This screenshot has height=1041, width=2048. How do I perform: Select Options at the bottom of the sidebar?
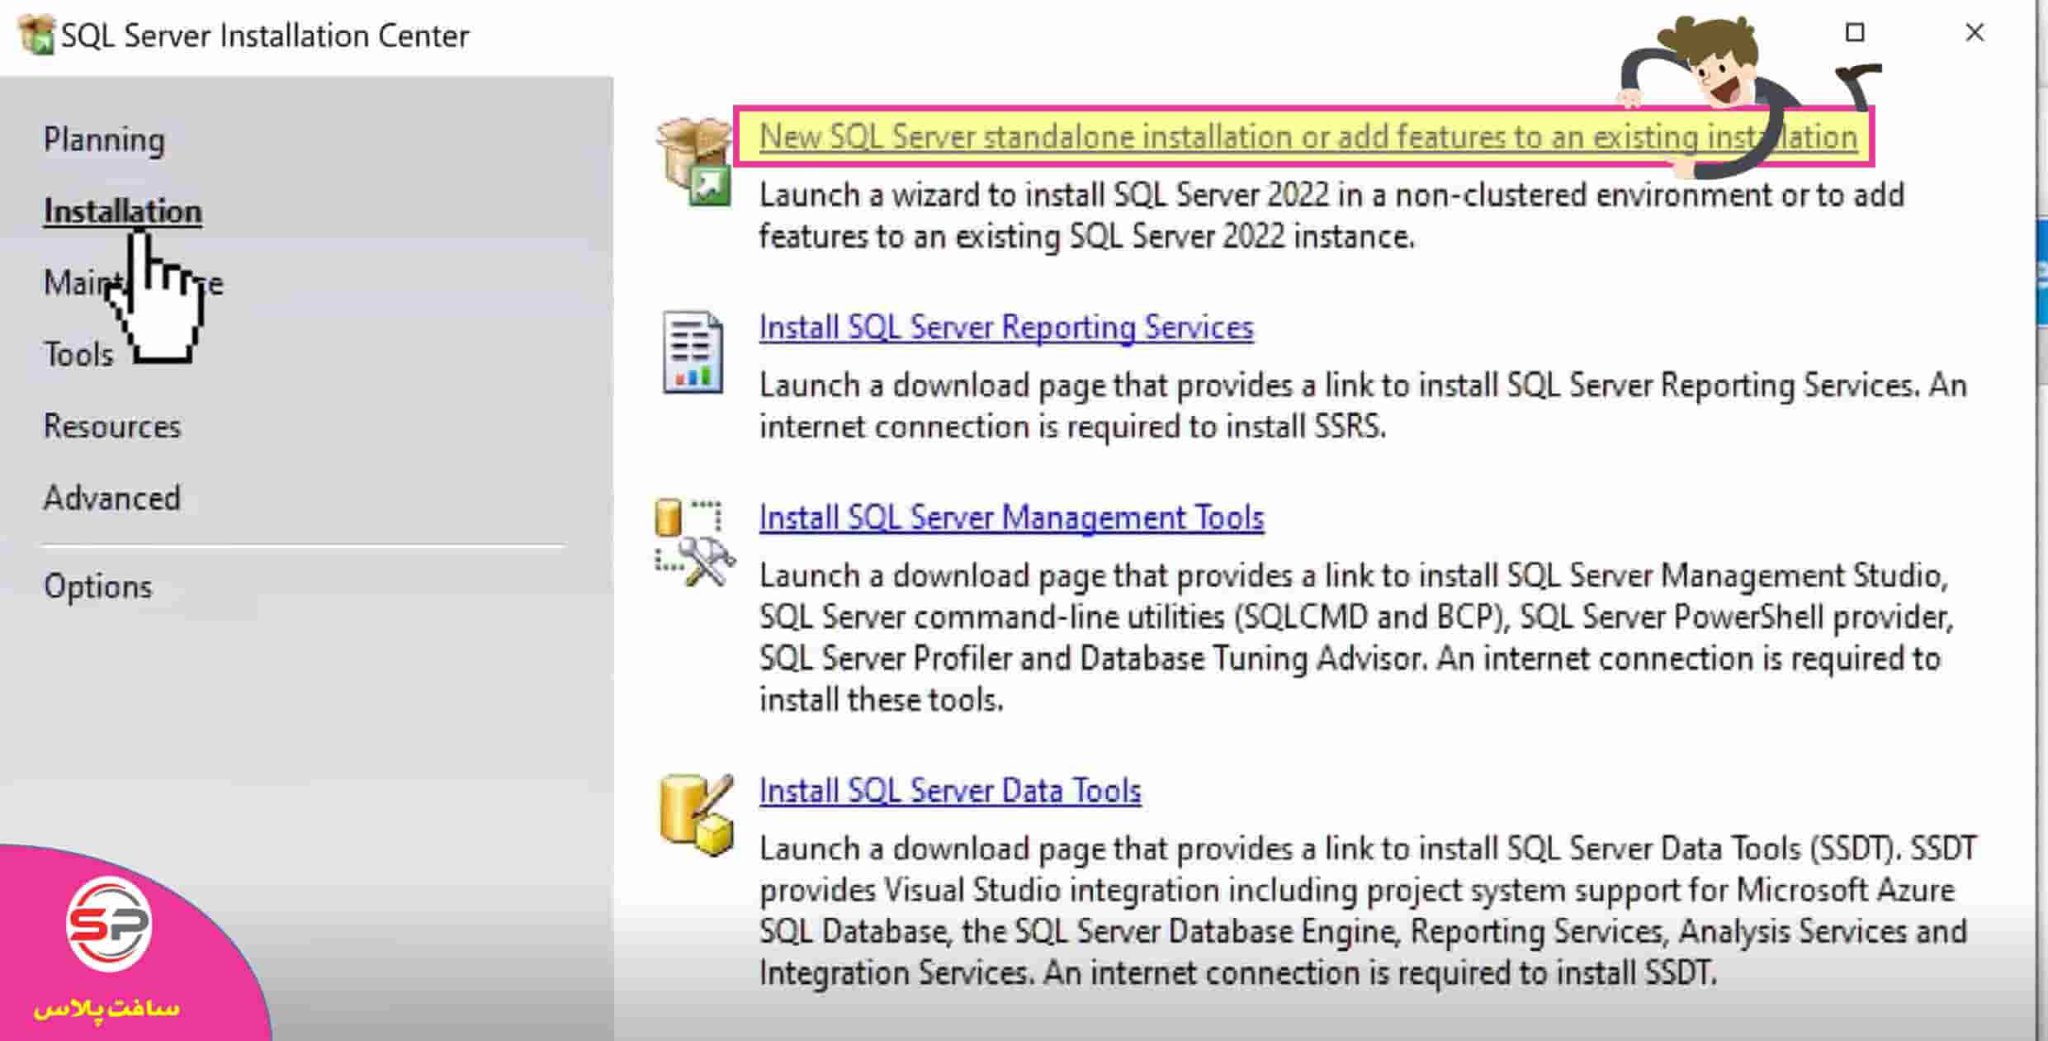click(x=98, y=586)
